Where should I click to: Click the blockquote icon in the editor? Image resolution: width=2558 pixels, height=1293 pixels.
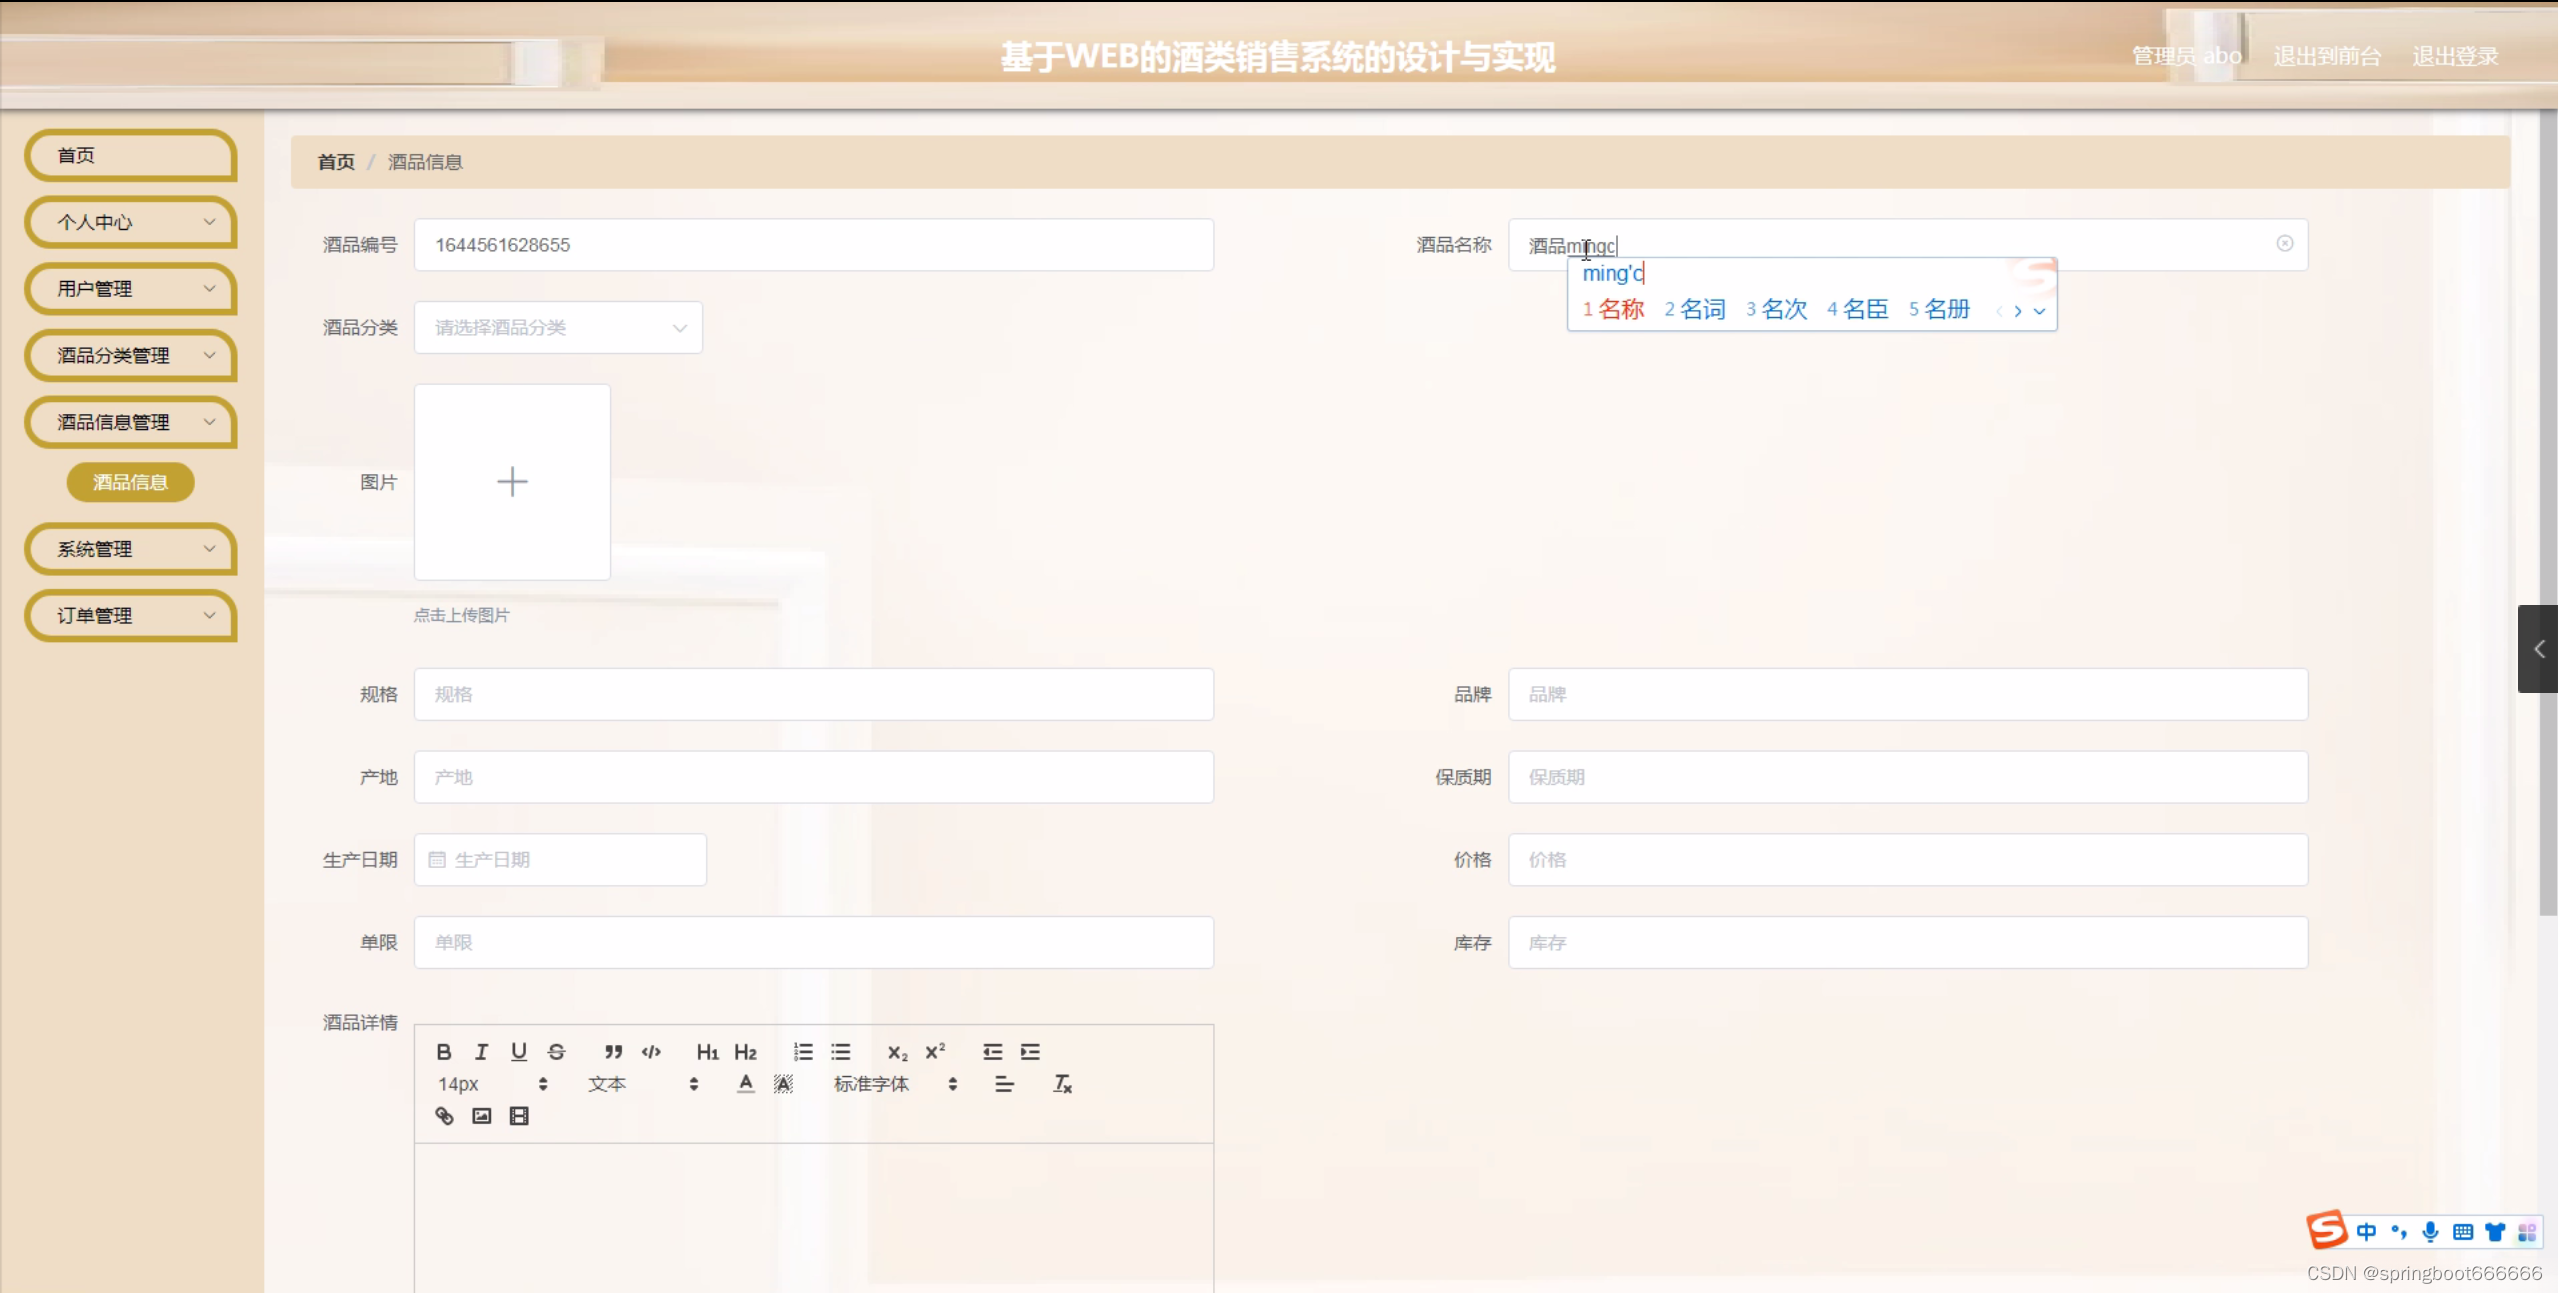613,1051
